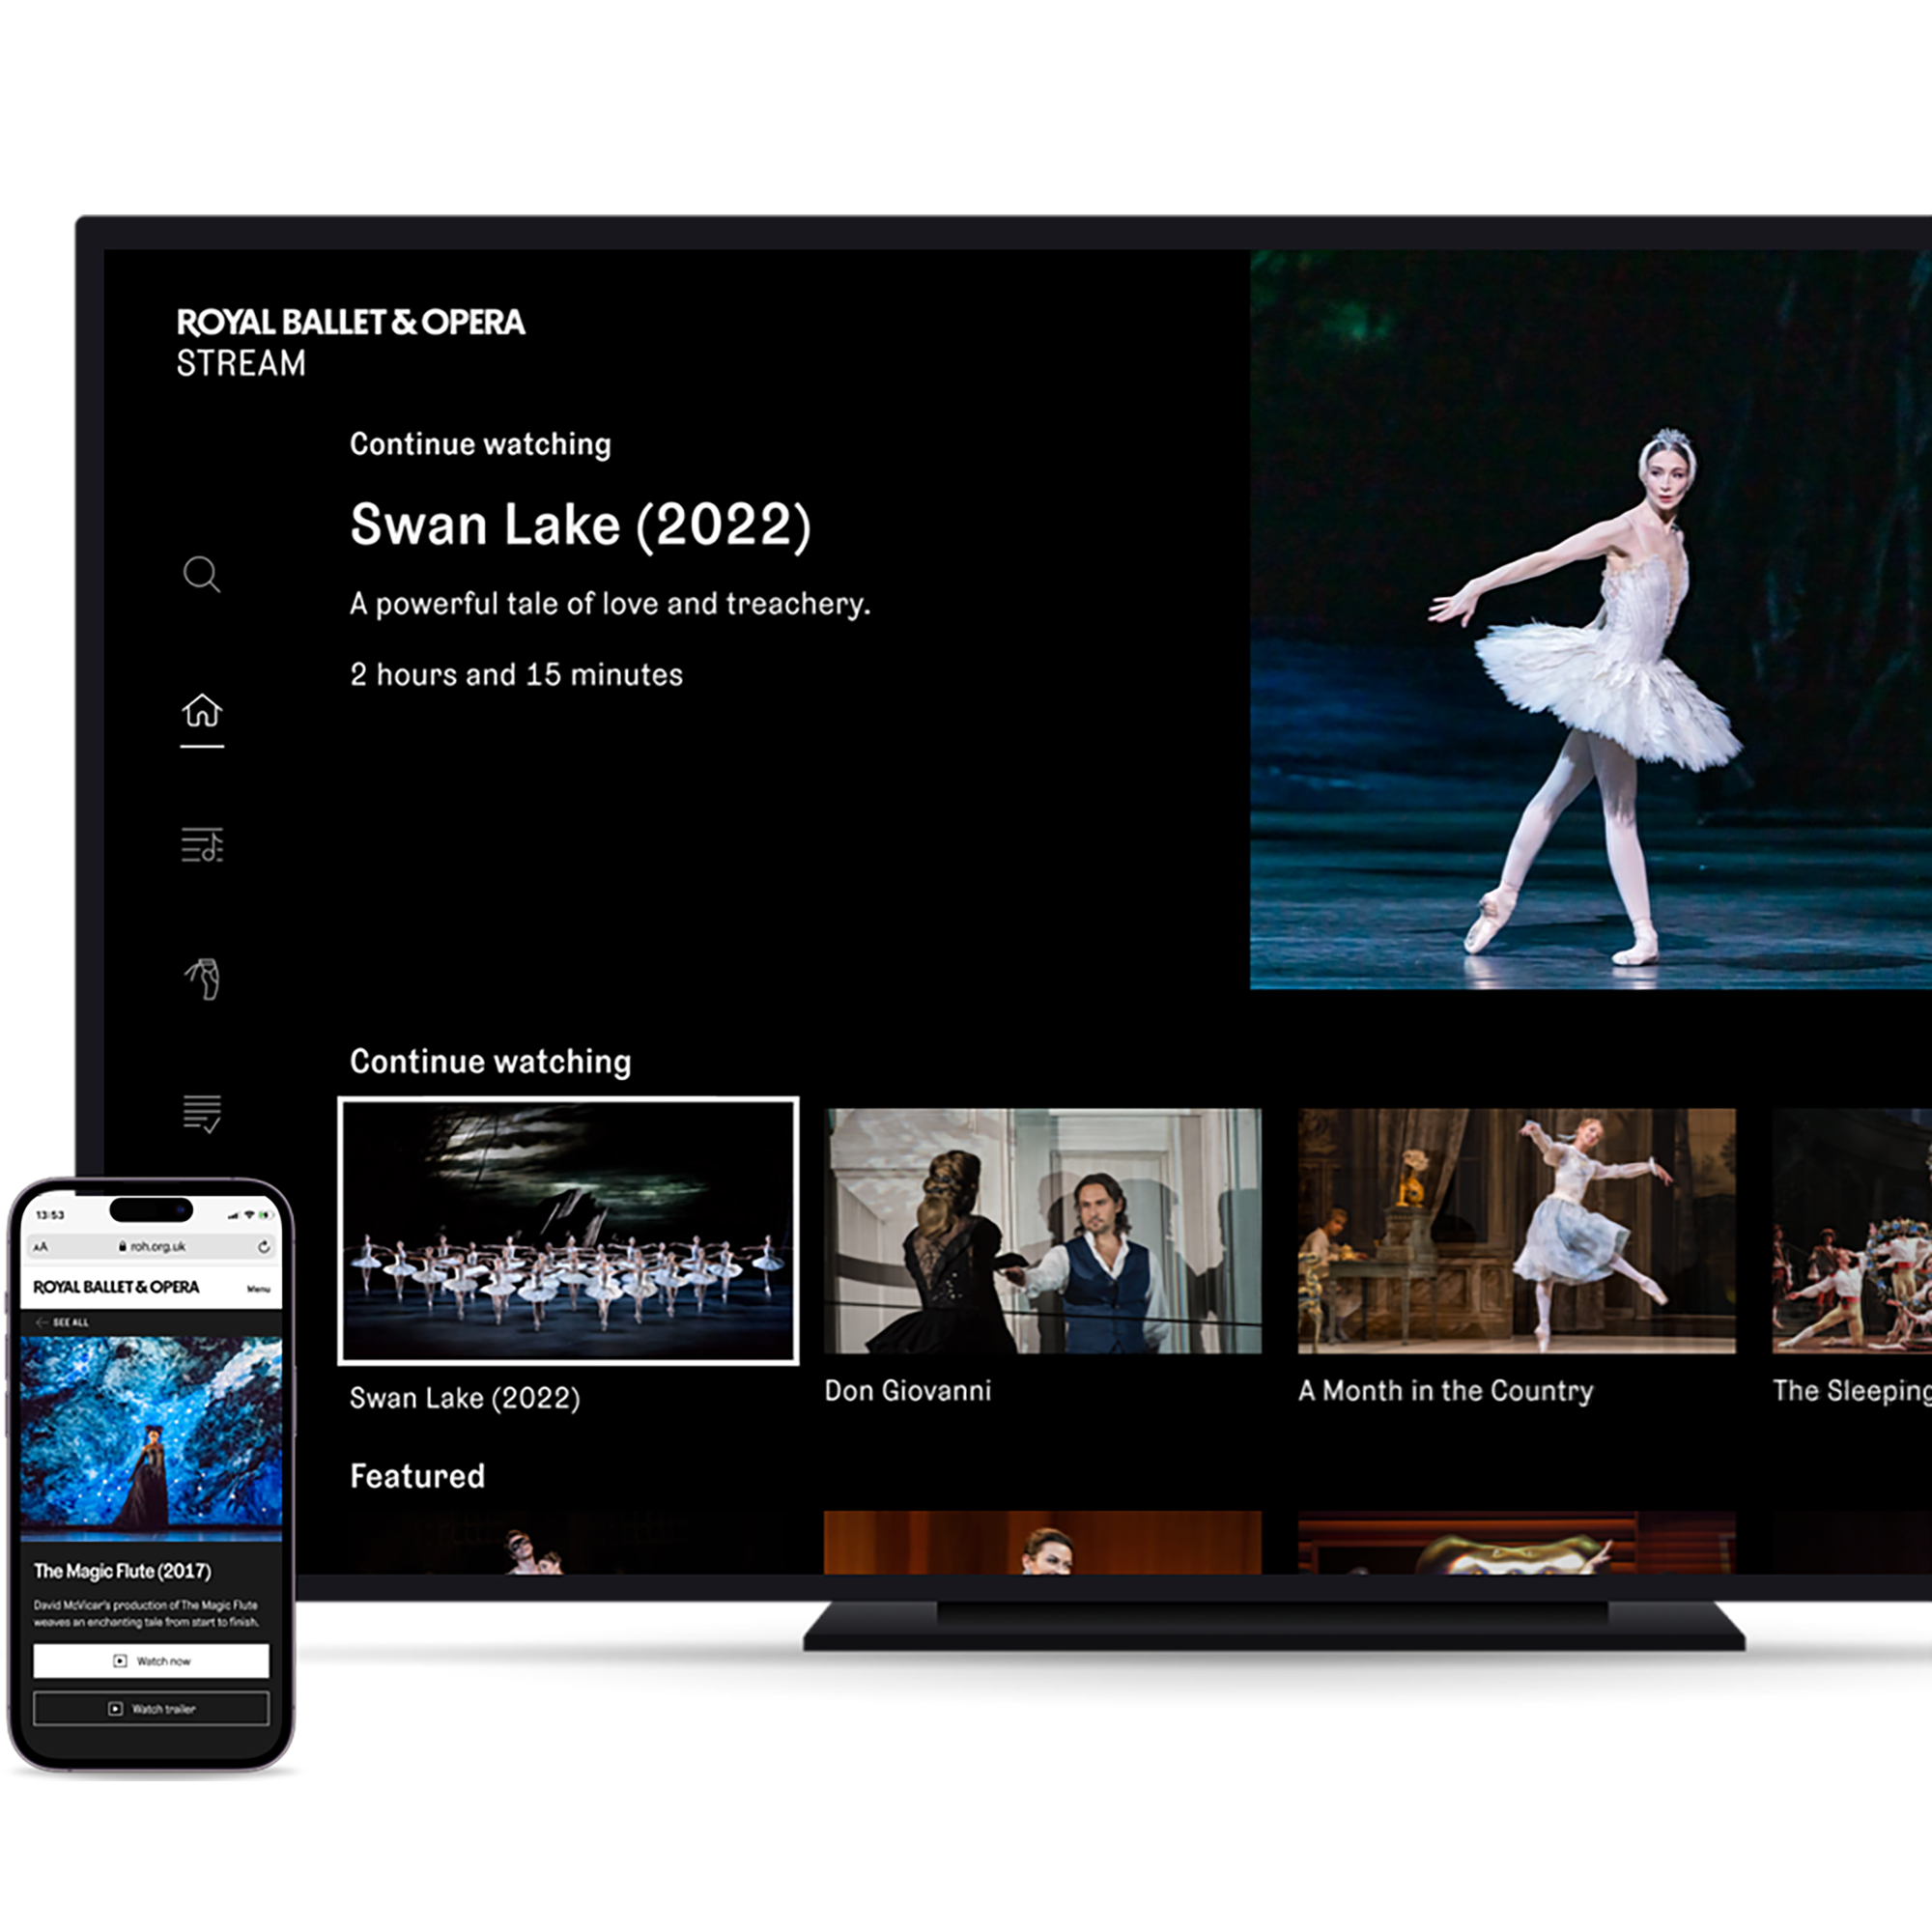This screenshot has width=1932, height=1932.
Task: Tap Watch trailer for The Magic Flute
Action: (151, 1709)
